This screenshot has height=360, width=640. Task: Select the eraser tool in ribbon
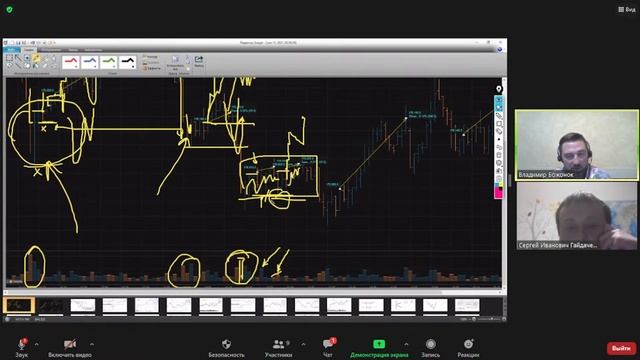[x=45, y=66]
